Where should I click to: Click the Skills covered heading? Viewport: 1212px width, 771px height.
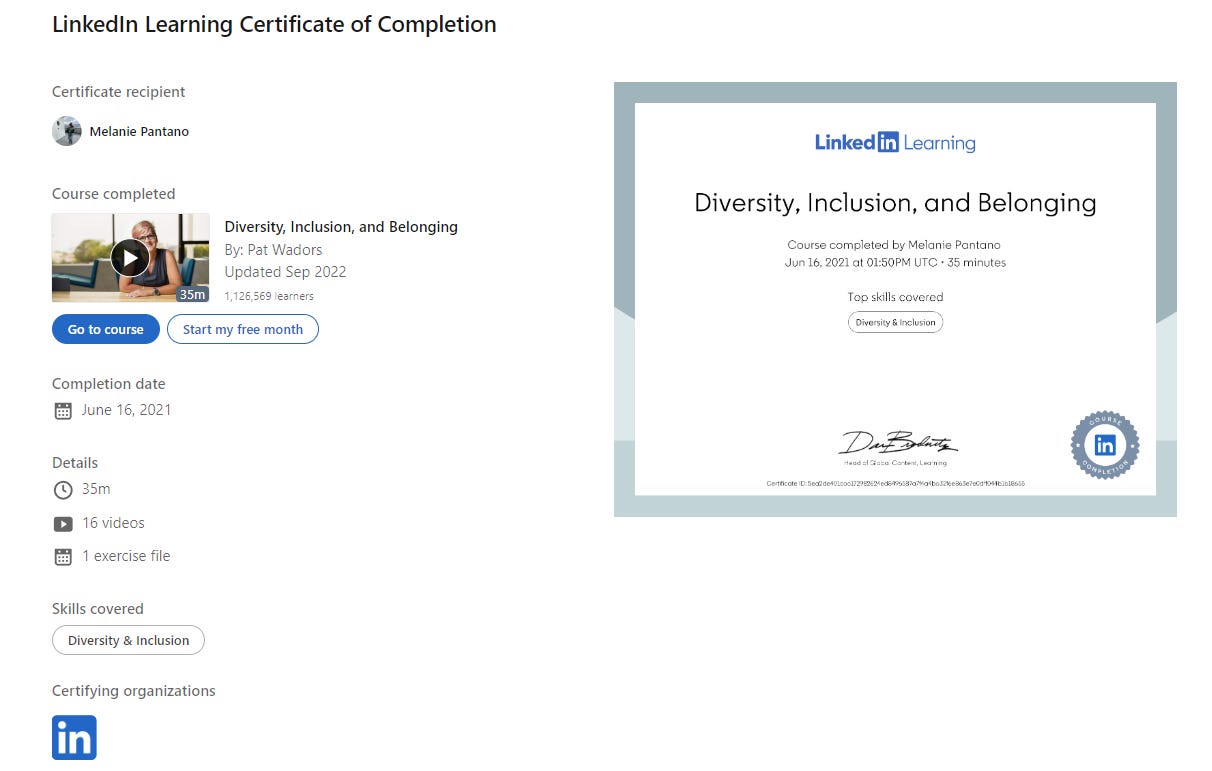click(x=98, y=609)
